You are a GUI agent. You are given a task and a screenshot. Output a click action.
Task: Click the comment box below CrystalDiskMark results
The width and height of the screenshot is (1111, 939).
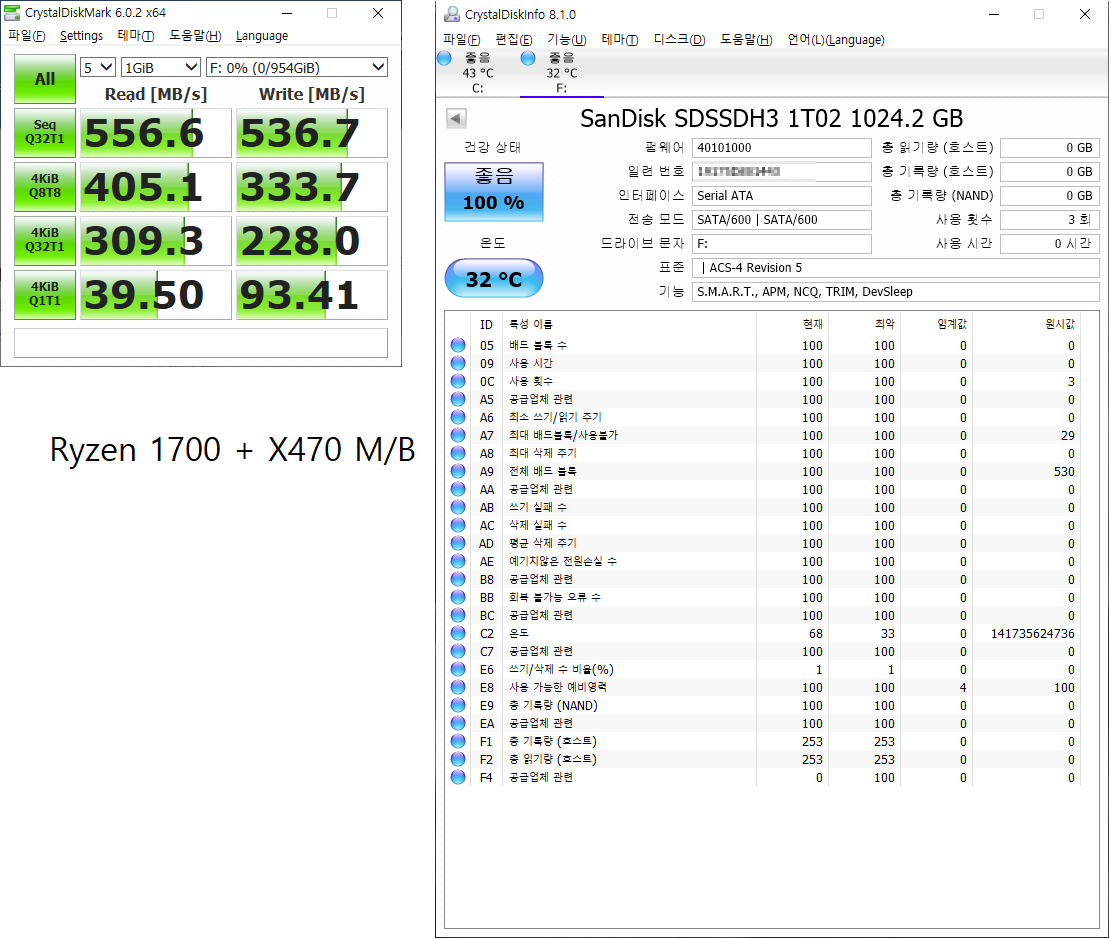click(x=201, y=343)
